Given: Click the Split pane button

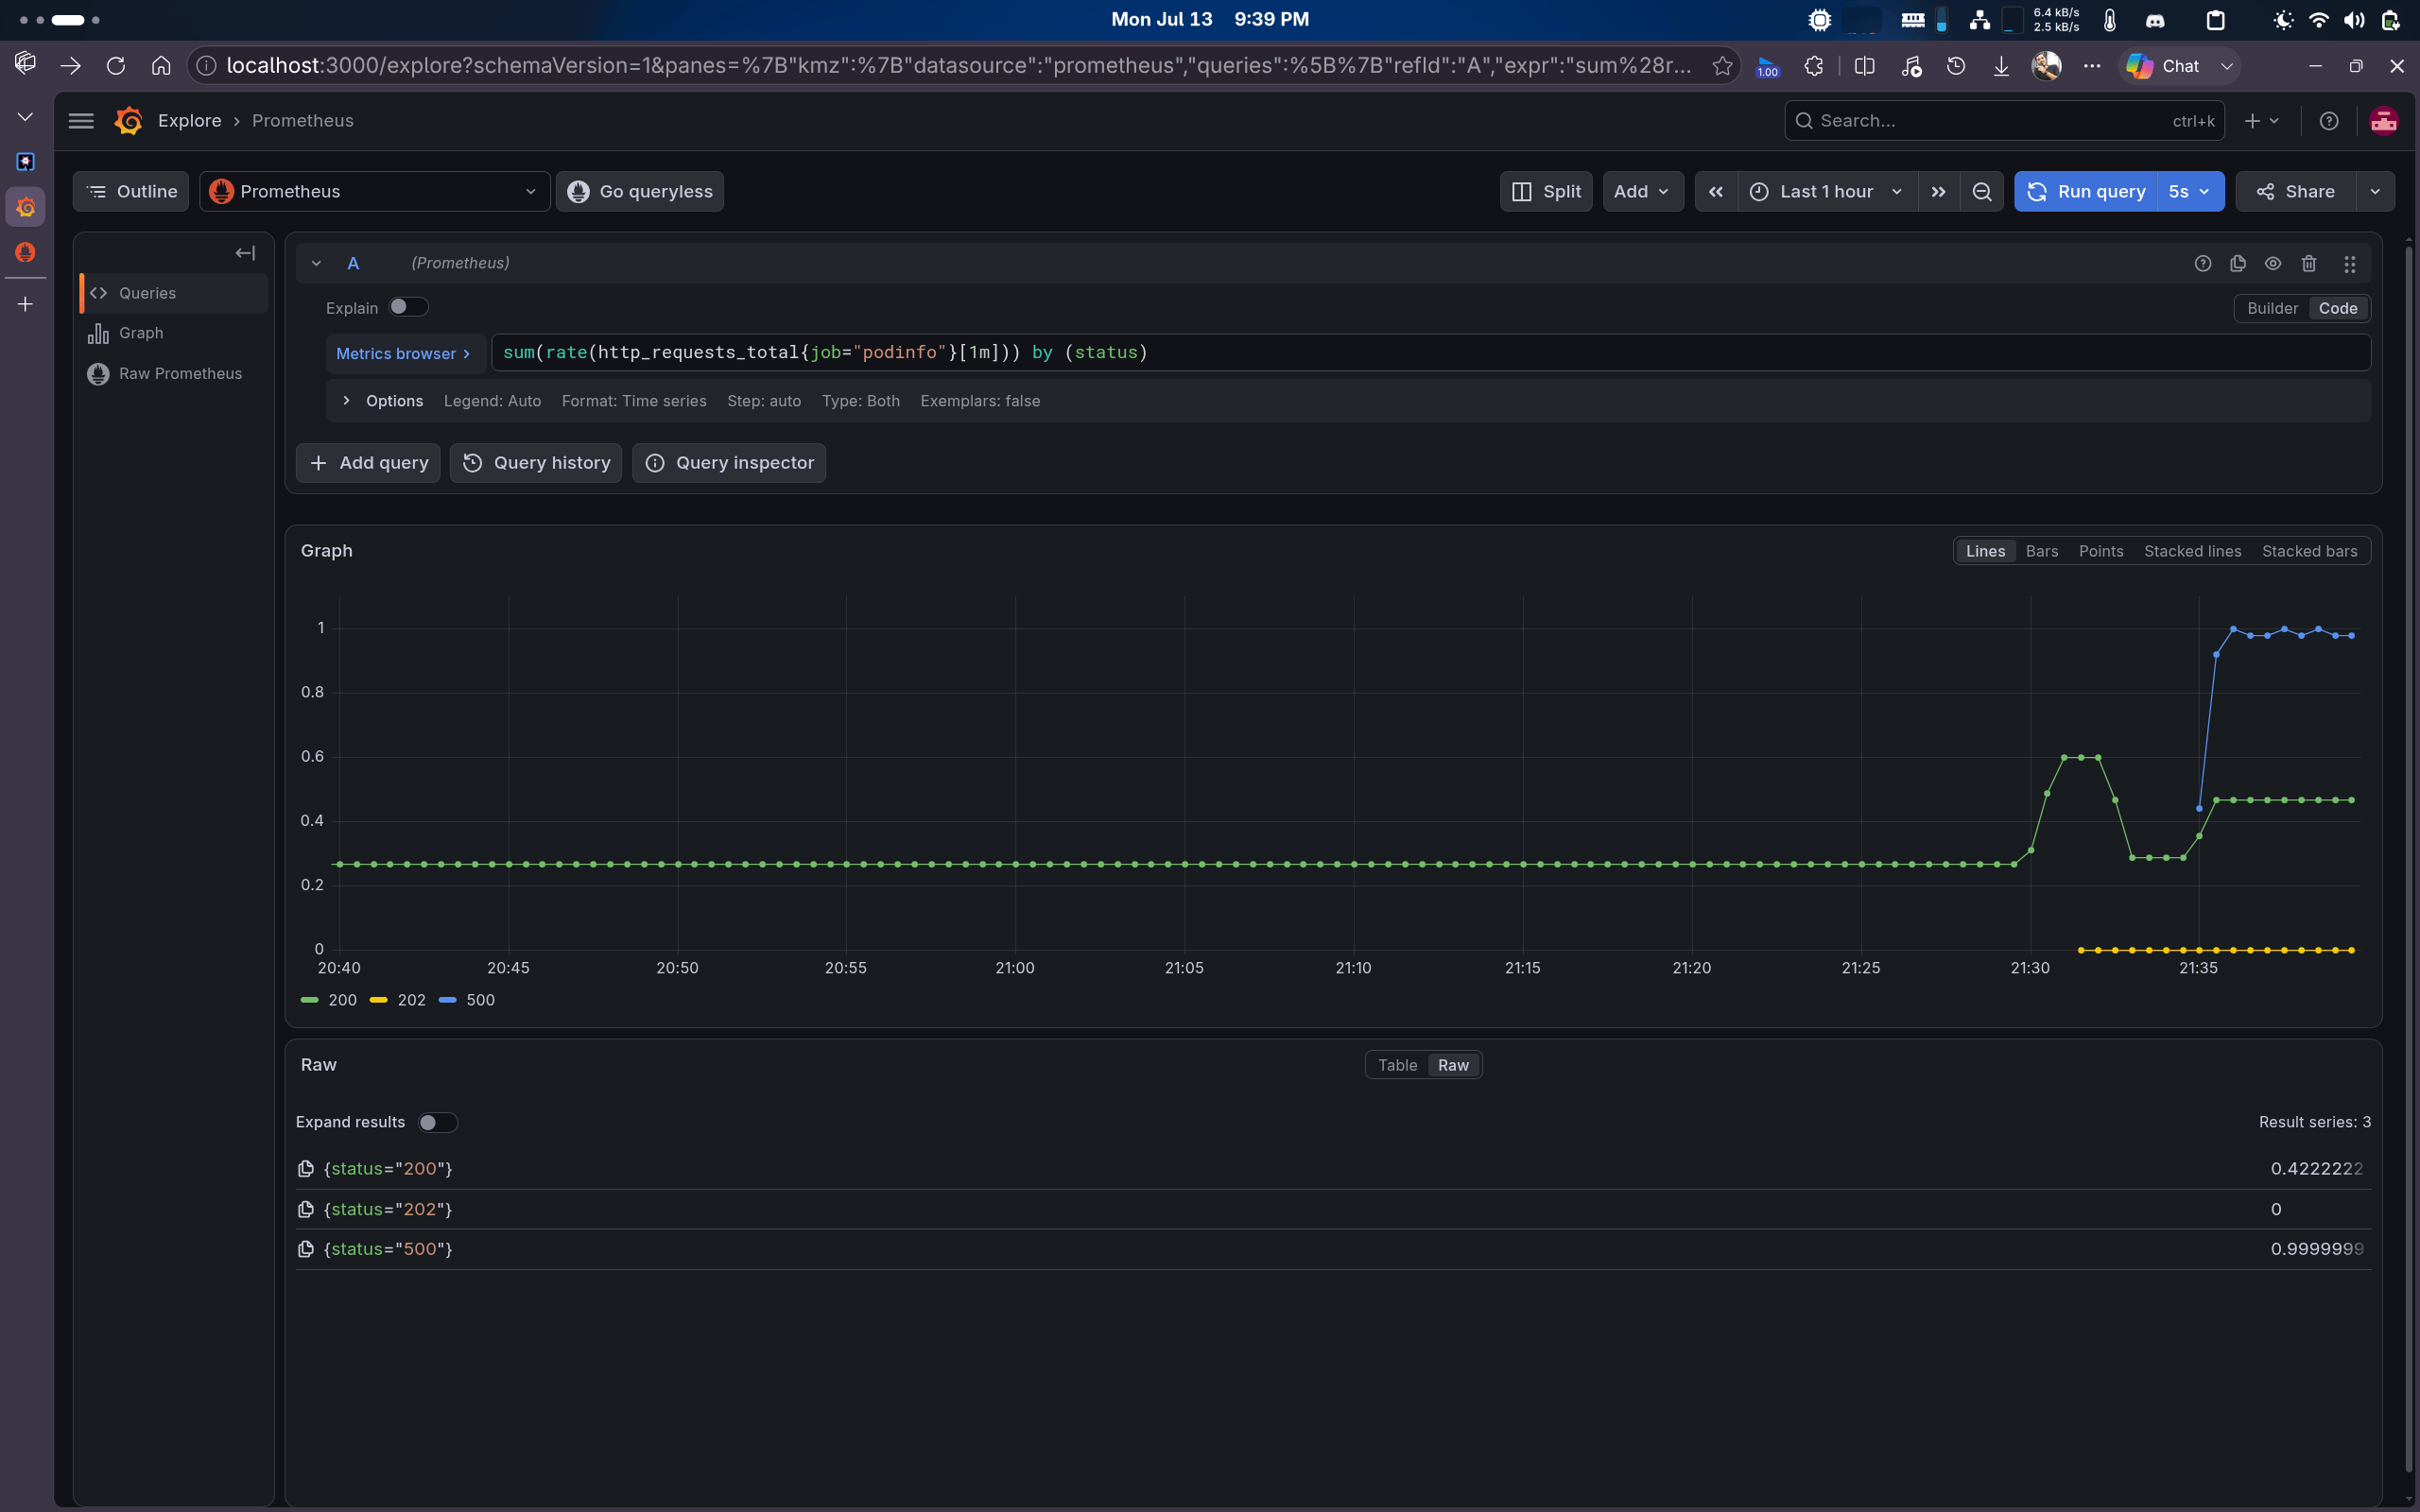Looking at the screenshot, I should tap(1546, 191).
